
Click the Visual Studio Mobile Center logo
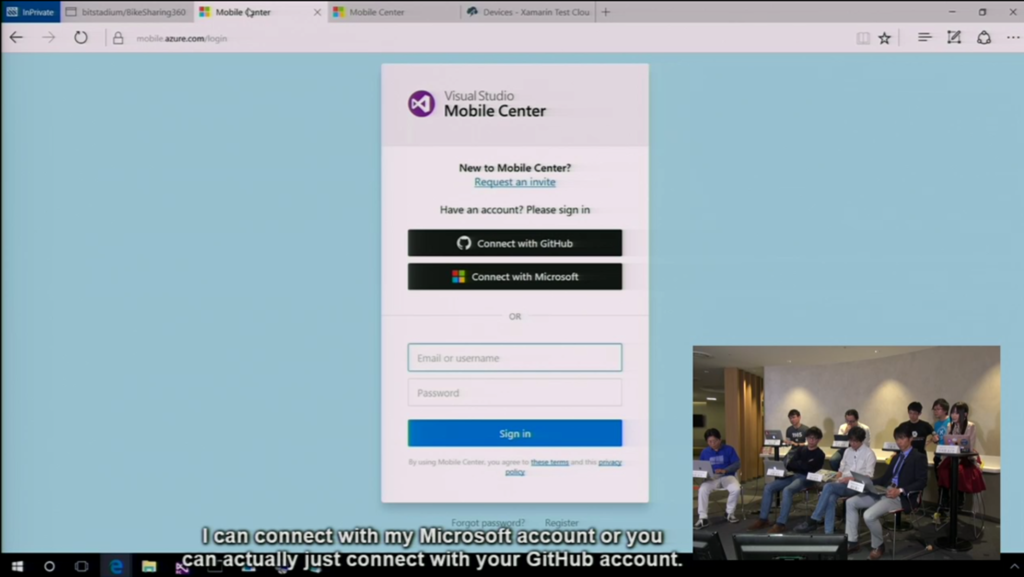[477, 104]
